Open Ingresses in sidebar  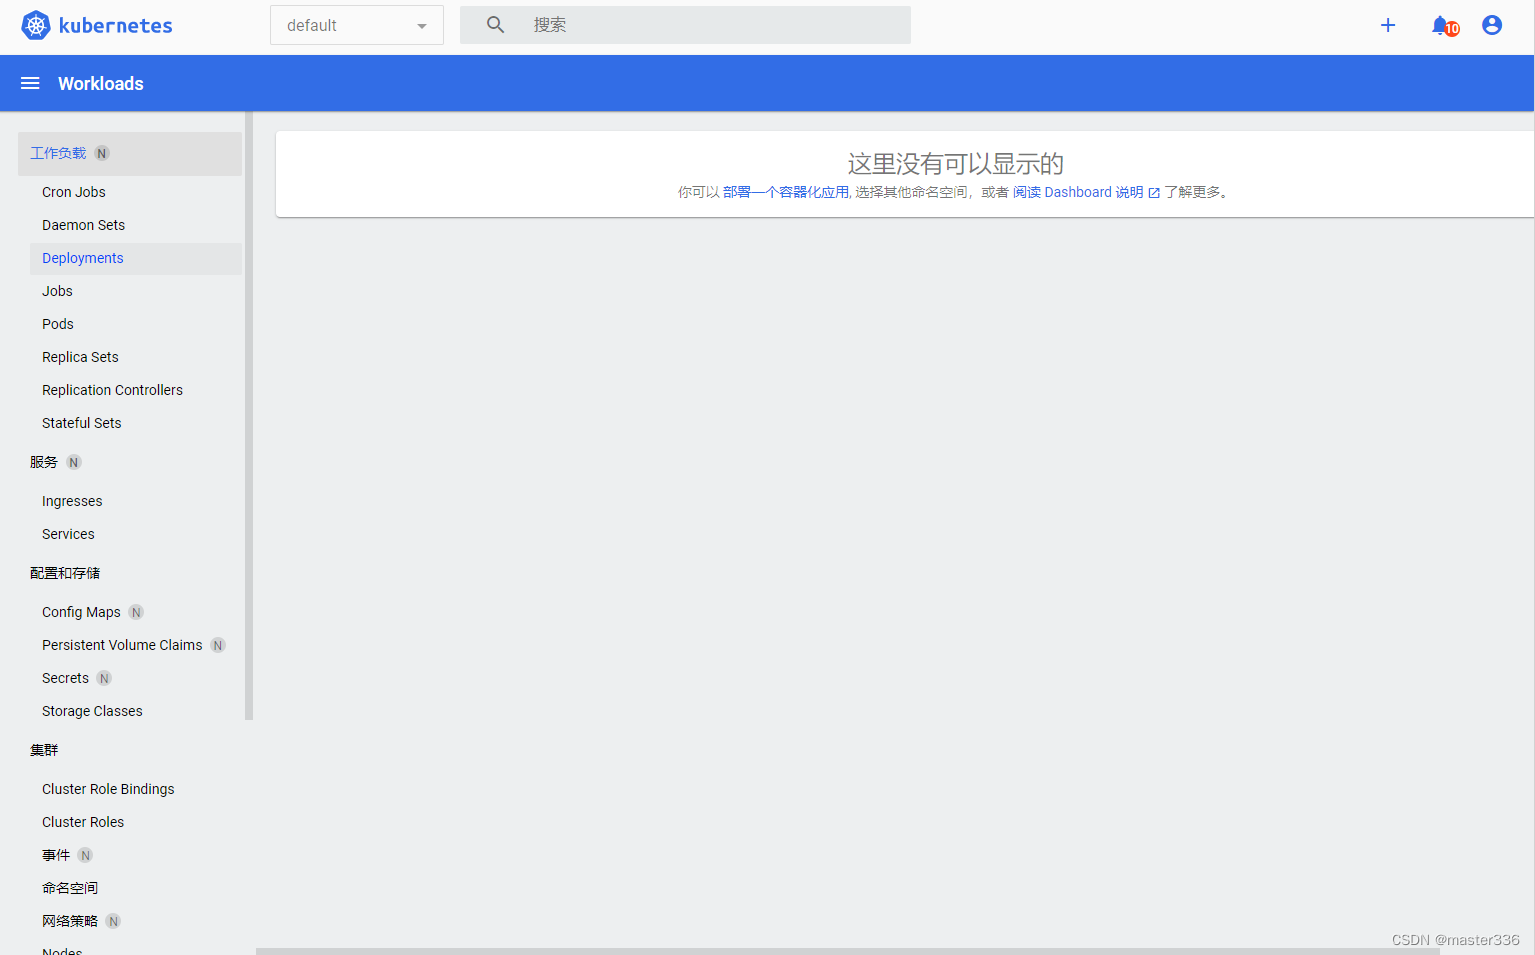tap(72, 501)
